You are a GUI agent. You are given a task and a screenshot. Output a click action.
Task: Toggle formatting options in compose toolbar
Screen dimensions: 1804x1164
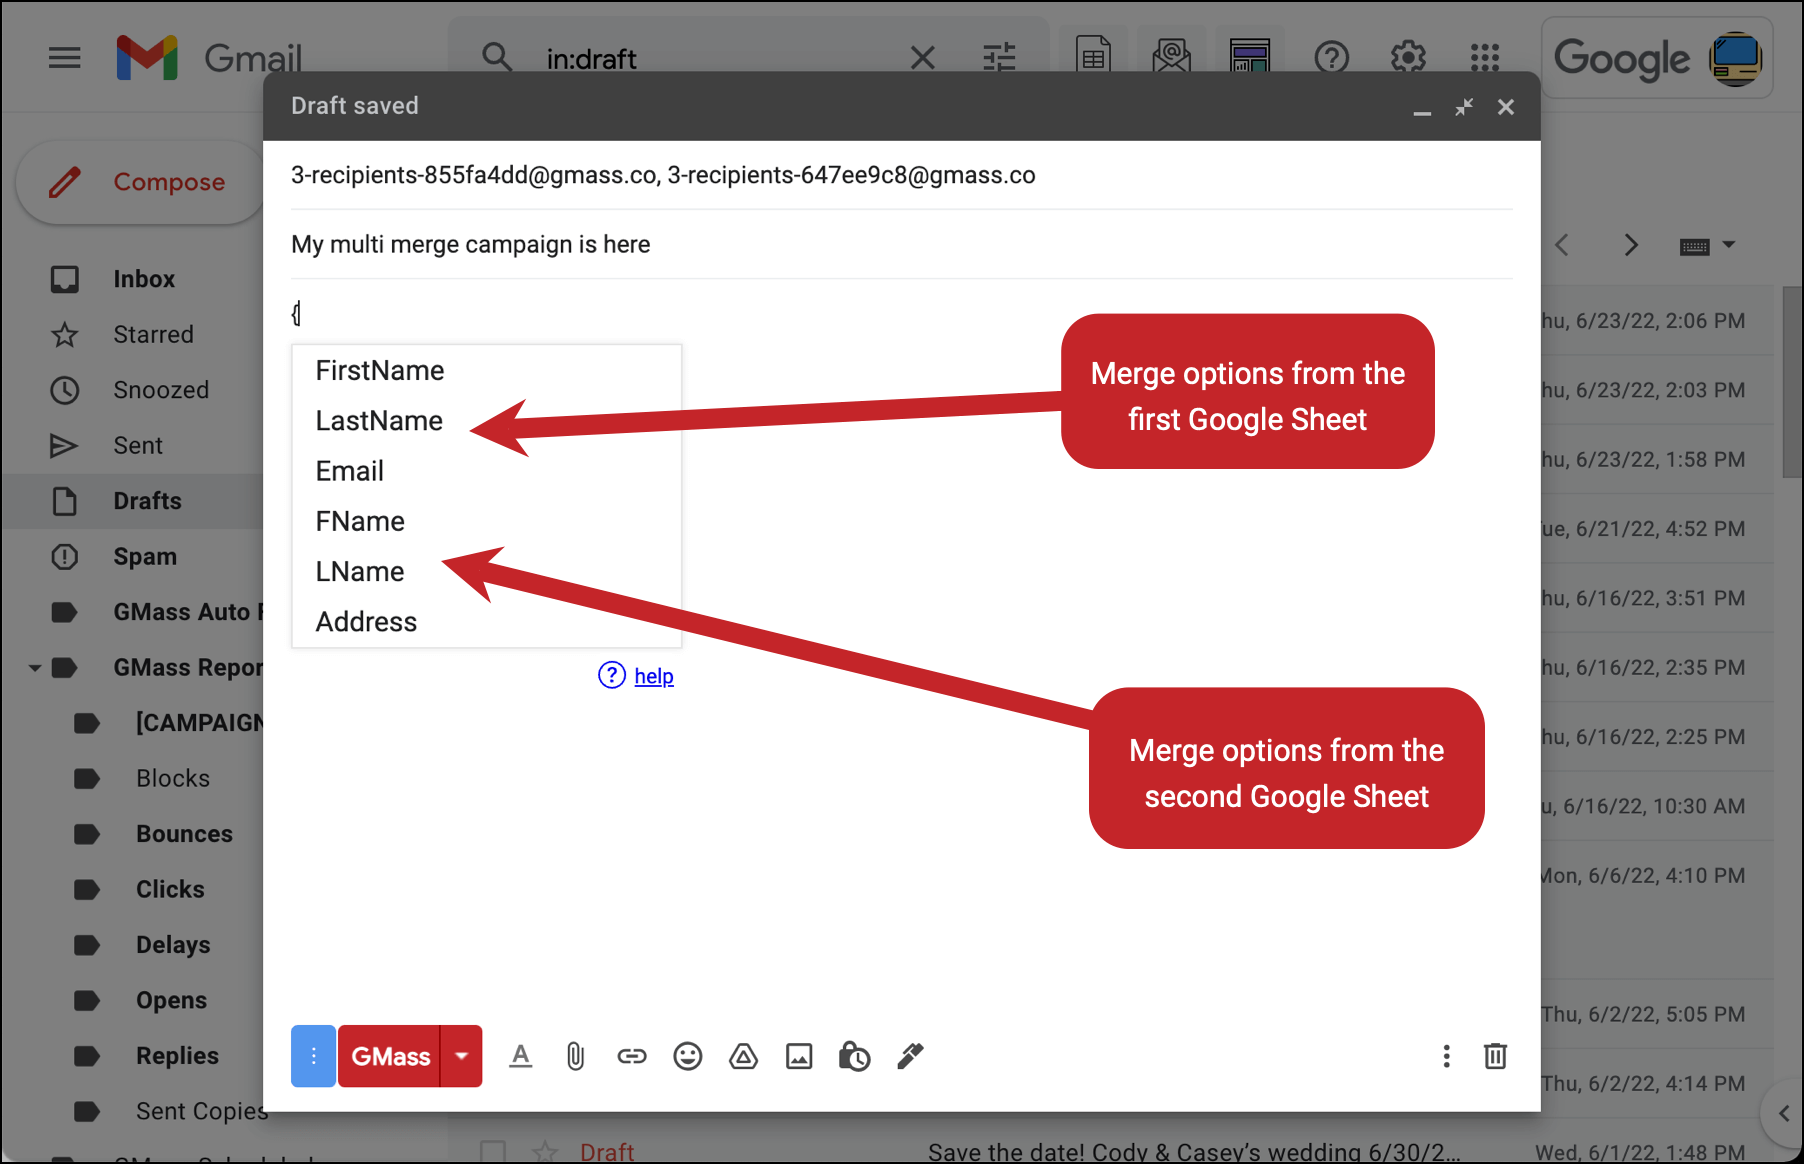point(521,1056)
